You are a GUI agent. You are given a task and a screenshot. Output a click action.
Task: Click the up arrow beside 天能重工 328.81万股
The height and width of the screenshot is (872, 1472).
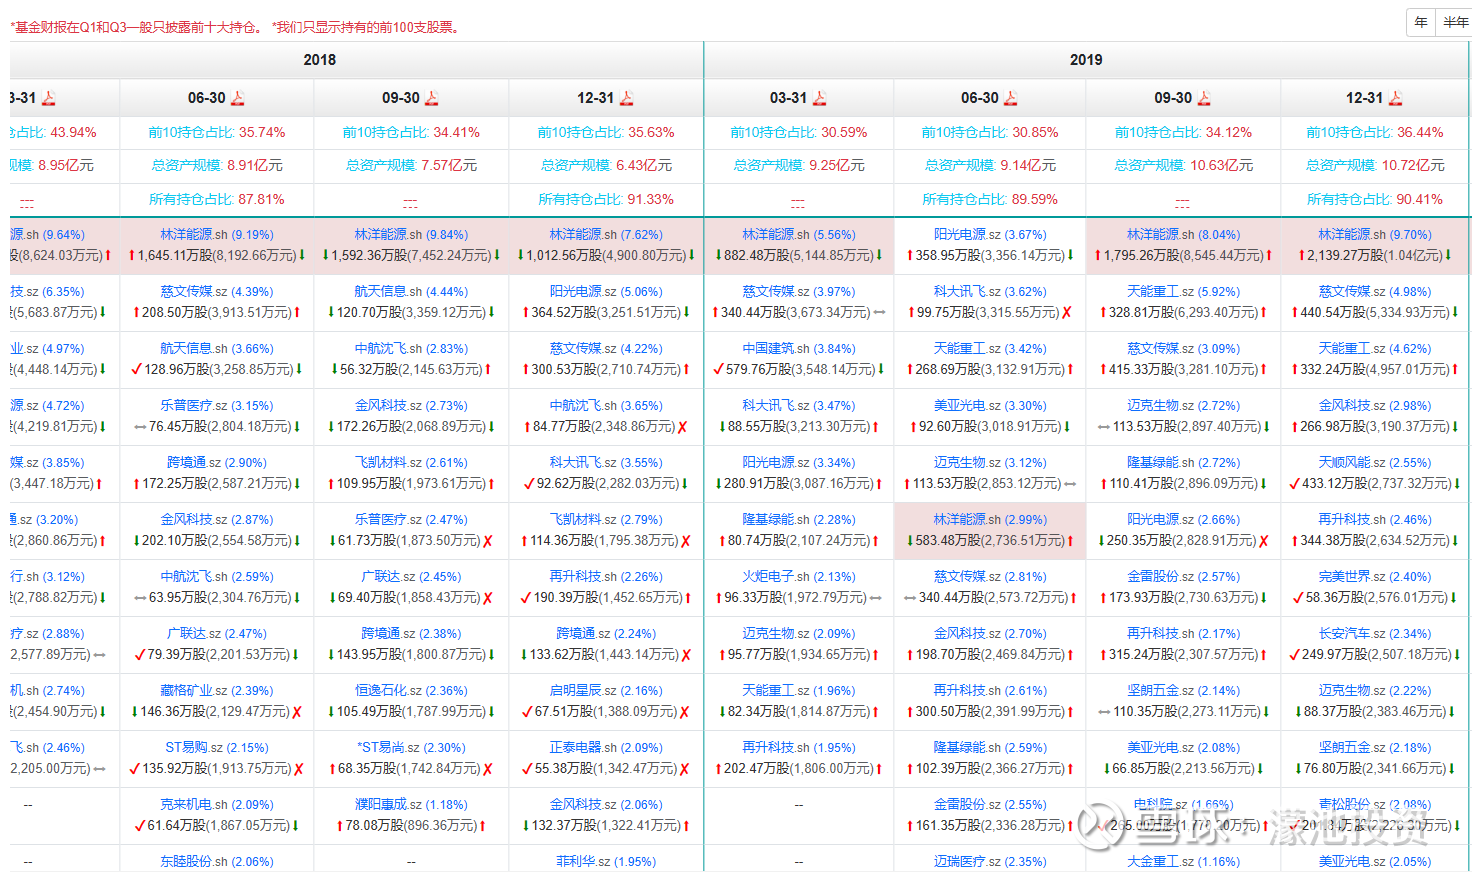pyautogui.click(x=1103, y=313)
